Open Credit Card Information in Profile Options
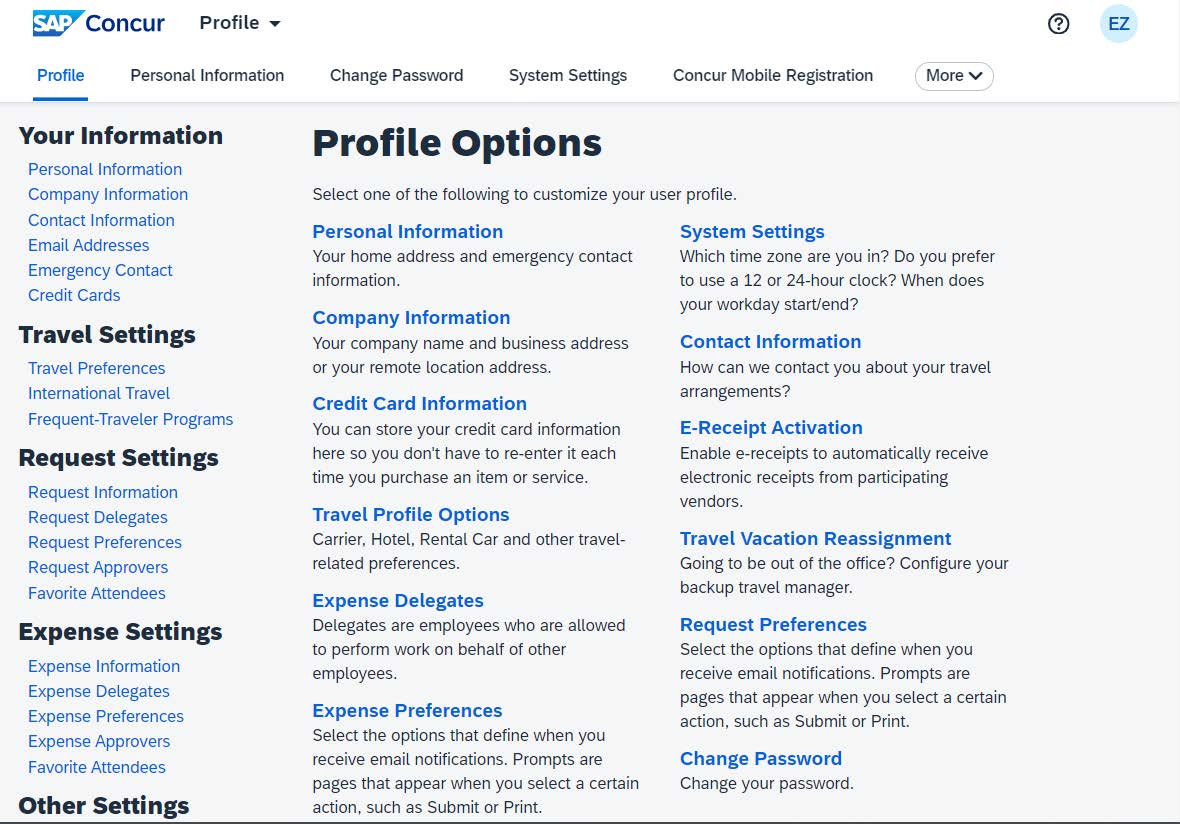Screen dimensions: 1180x824 click(x=419, y=403)
